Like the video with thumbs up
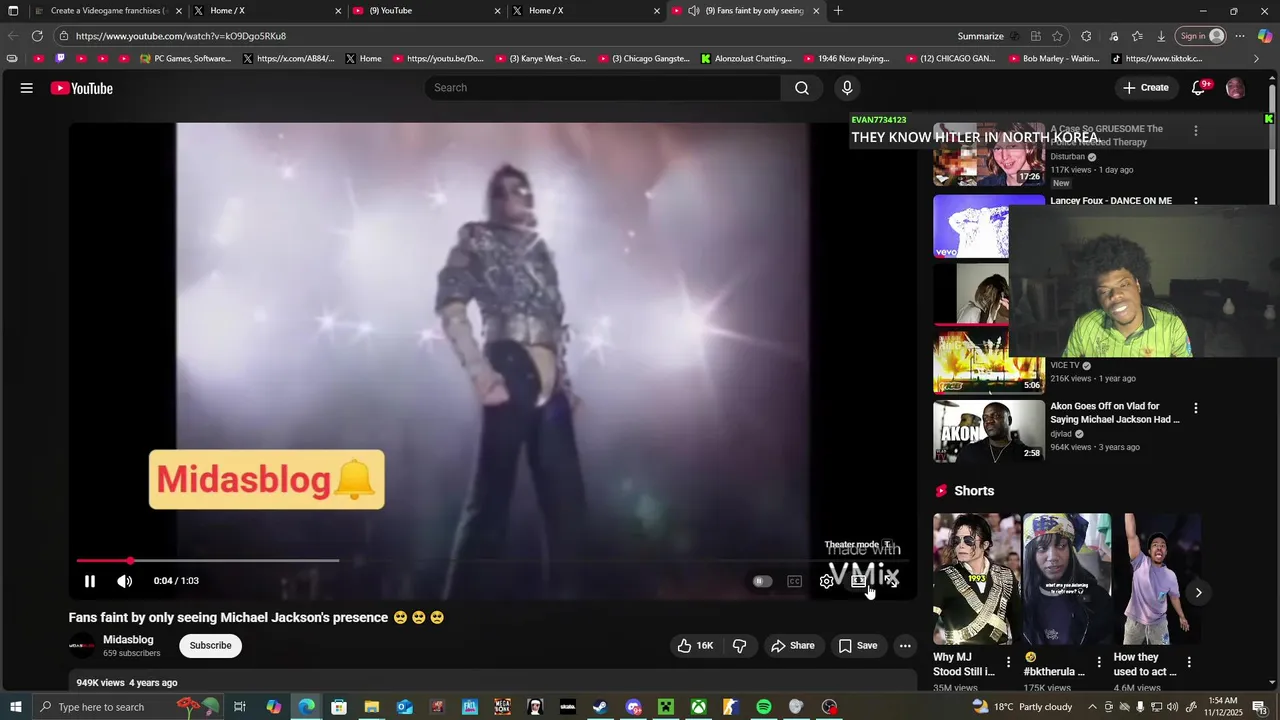The width and height of the screenshot is (1280, 720). (695, 646)
